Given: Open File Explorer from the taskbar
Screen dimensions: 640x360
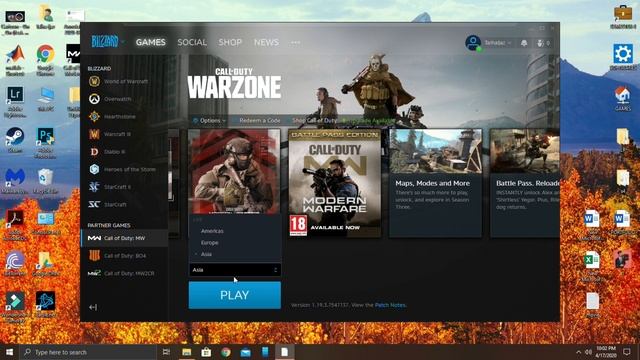Looking at the screenshot, I should (x=187, y=352).
